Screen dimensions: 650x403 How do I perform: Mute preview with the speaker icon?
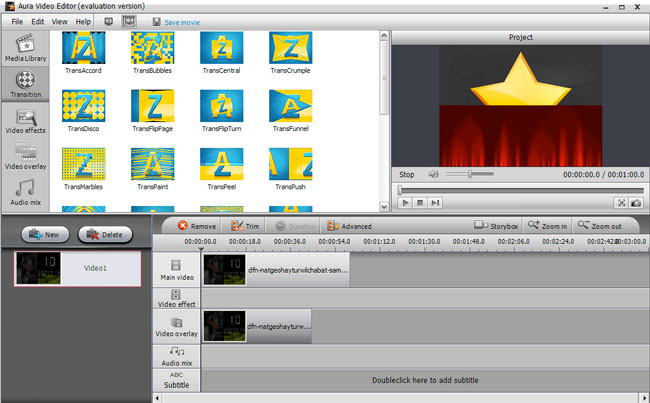(x=433, y=174)
